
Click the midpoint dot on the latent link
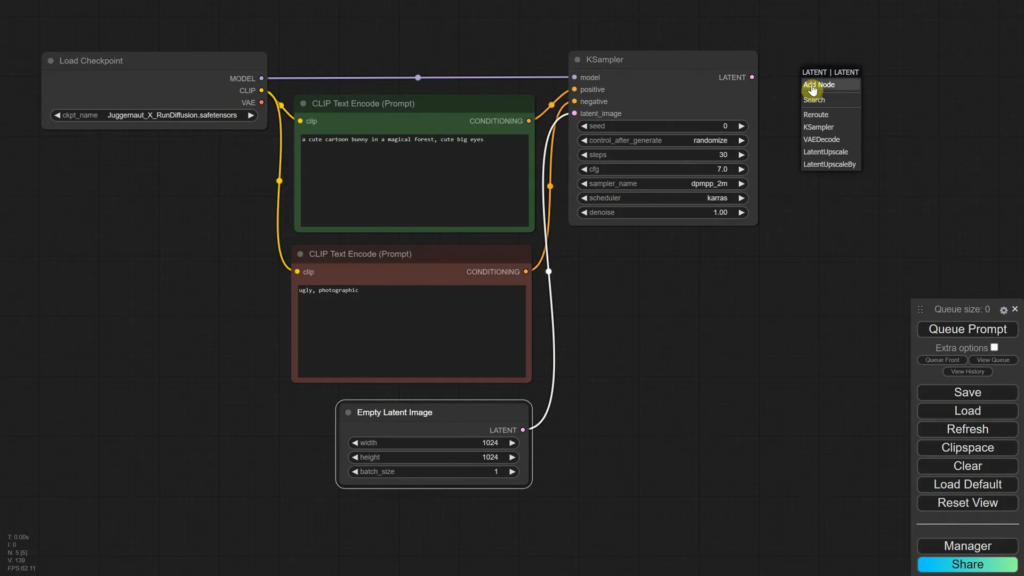549,271
